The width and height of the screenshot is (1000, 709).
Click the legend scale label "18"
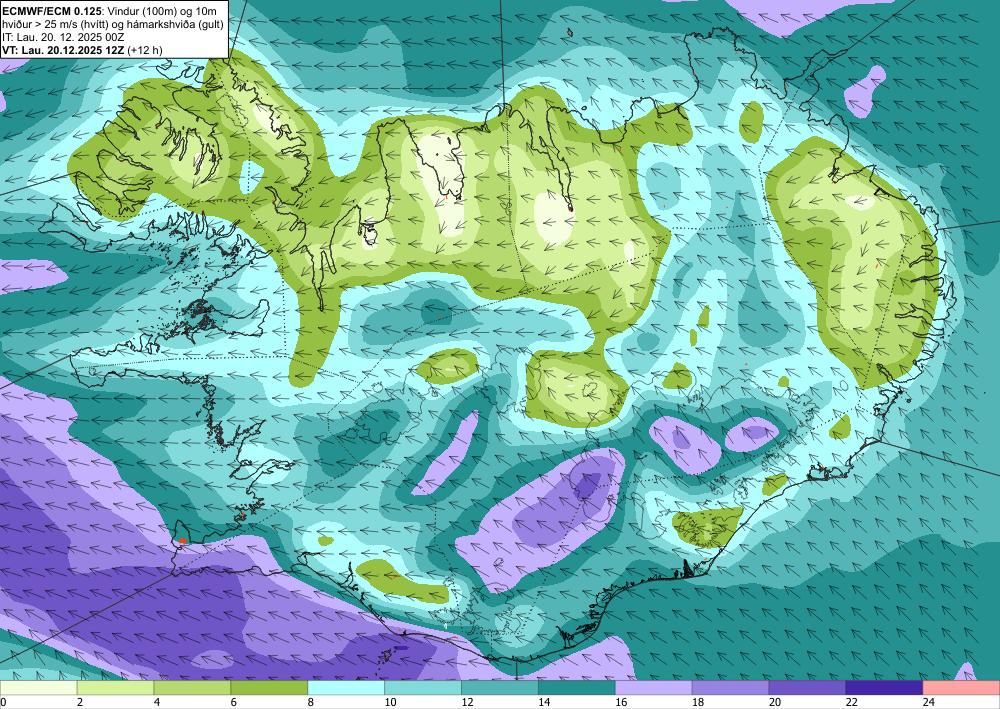coord(698,702)
